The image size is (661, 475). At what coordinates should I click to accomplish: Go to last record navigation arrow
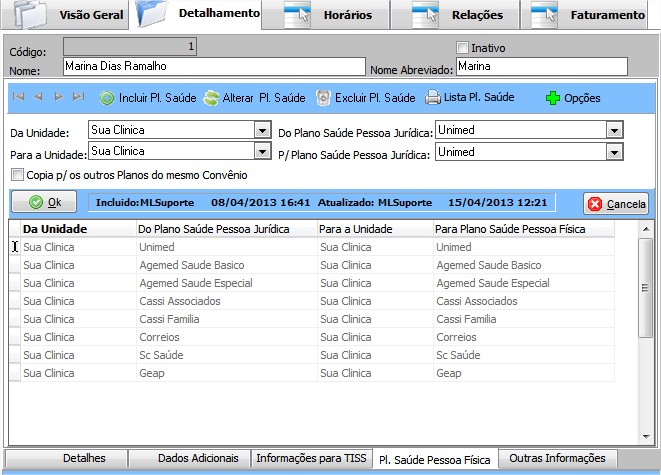click(x=78, y=97)
